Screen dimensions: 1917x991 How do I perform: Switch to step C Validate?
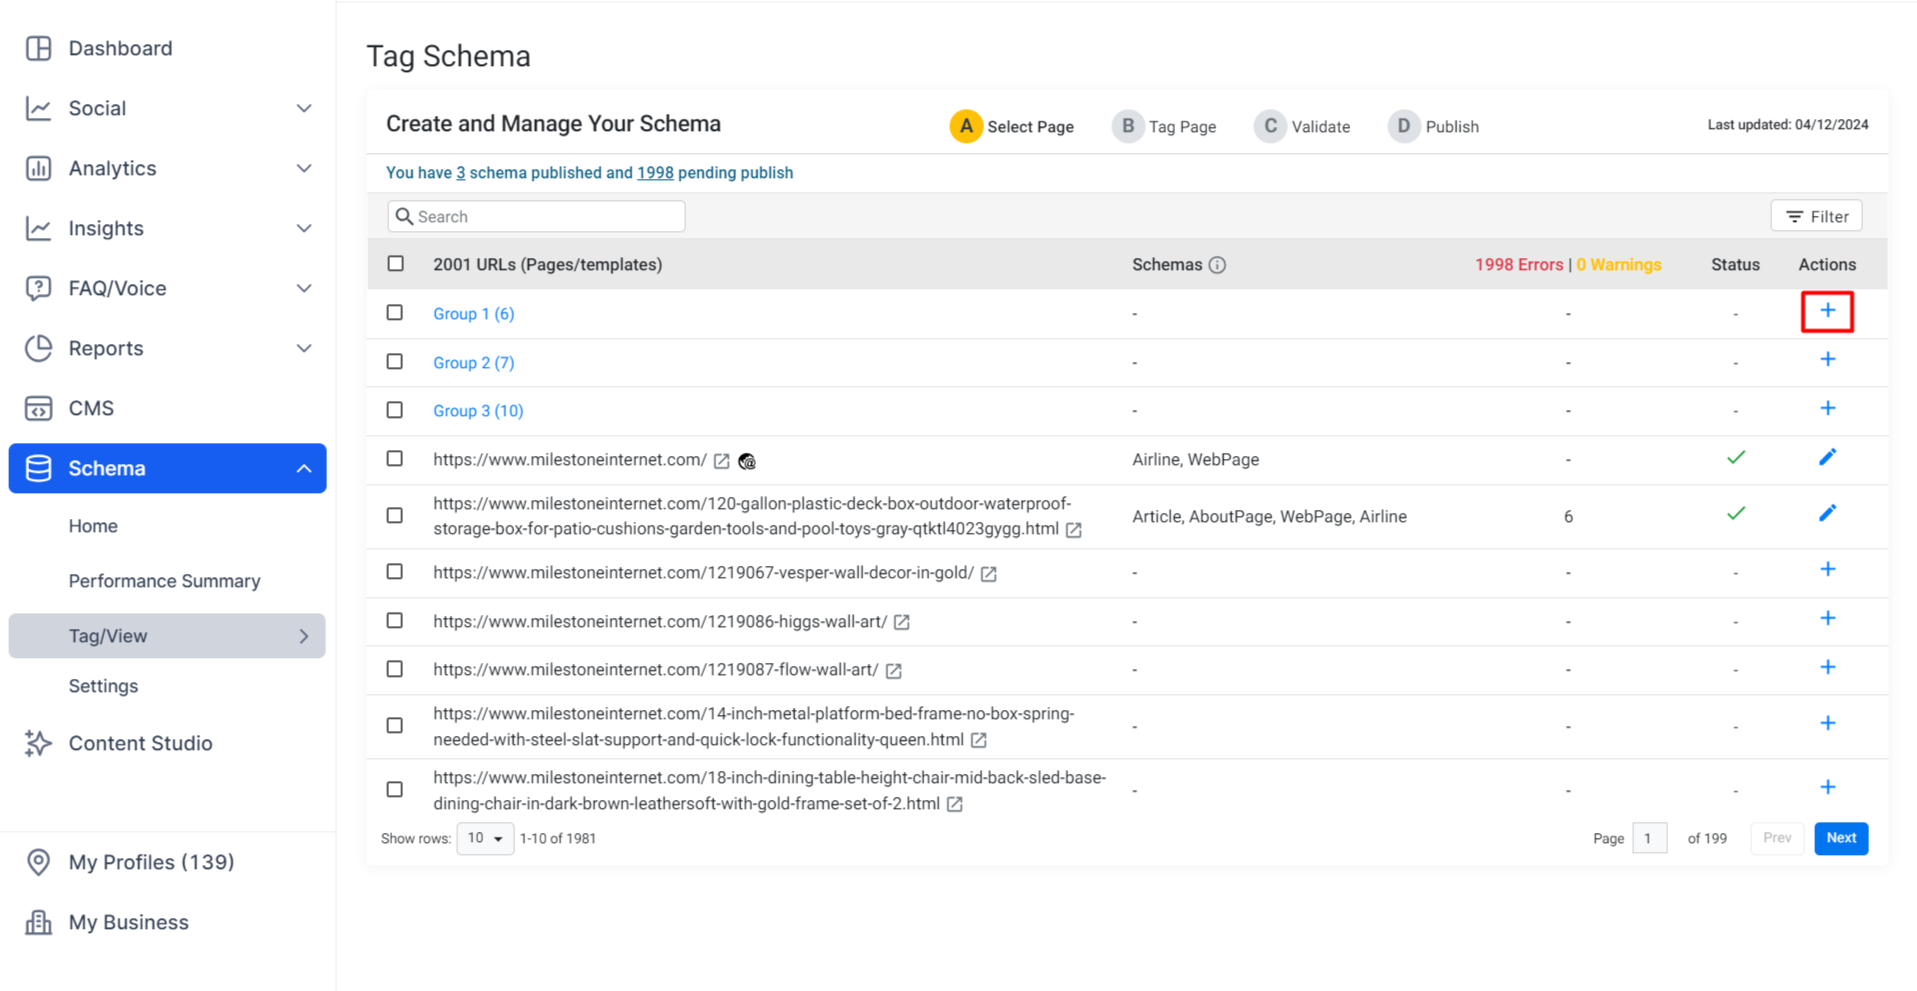(x=1302, y=127)
